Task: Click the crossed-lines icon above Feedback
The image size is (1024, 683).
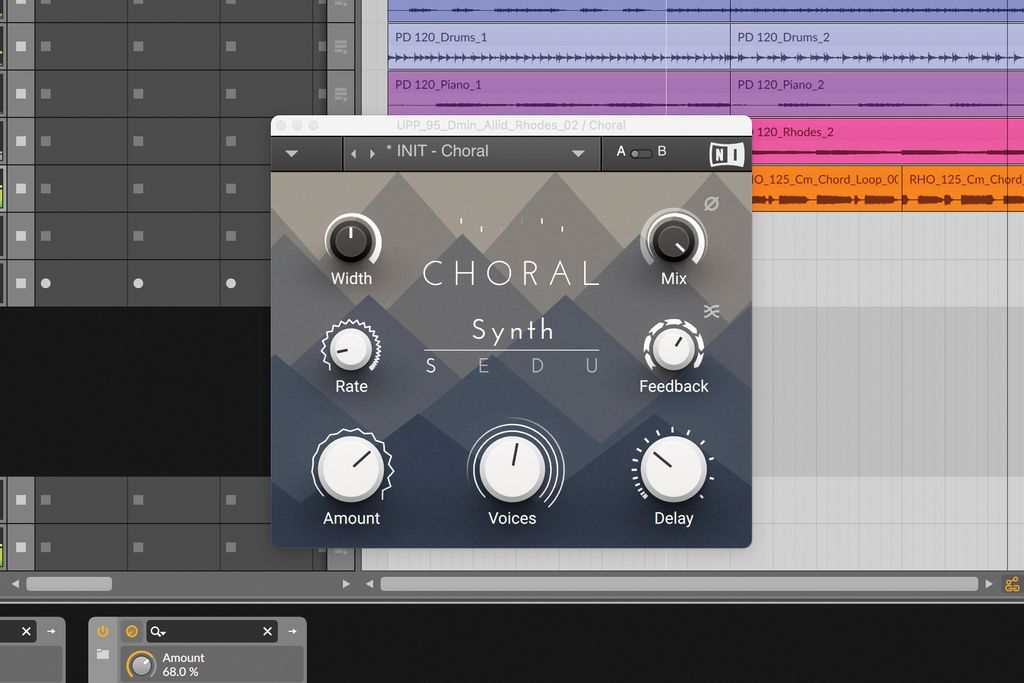Action: pos(712,311)
